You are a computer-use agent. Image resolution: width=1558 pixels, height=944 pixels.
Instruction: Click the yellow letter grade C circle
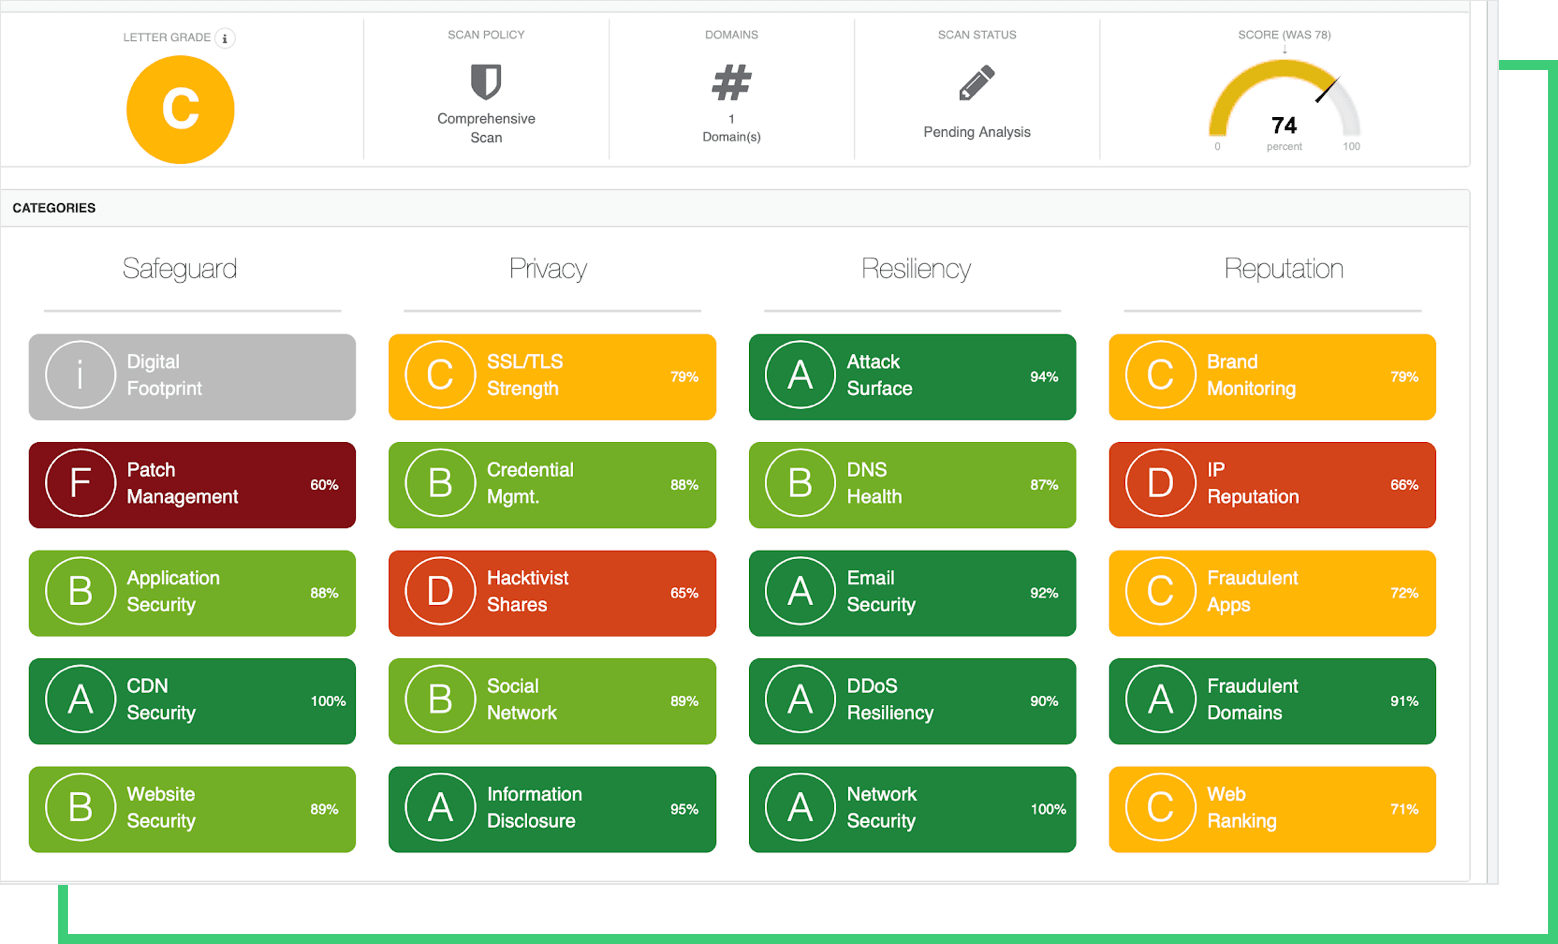(x=180, y=109)
